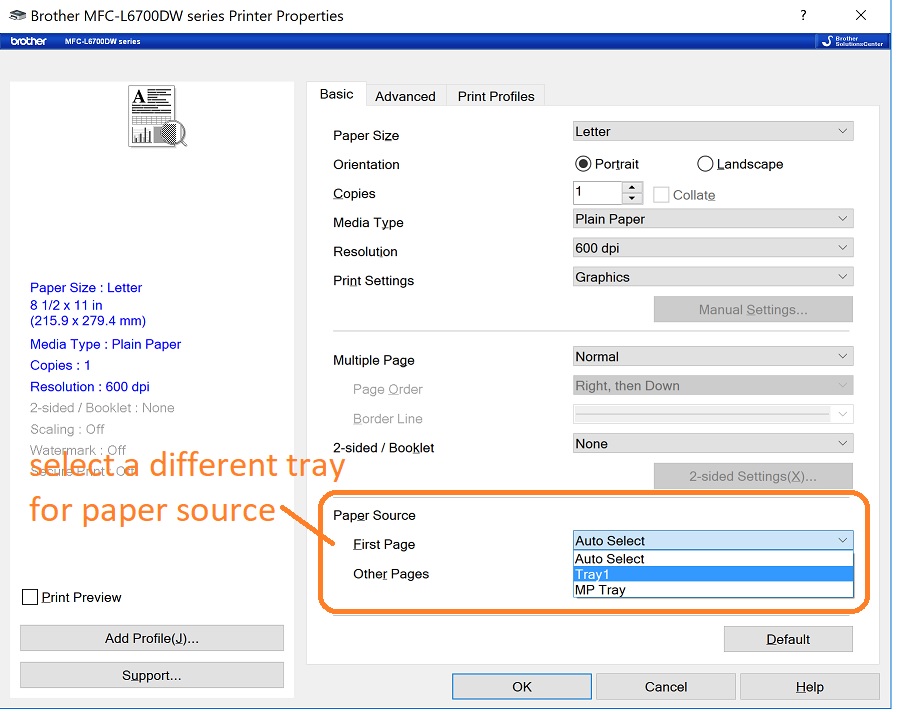The image size is (897, 712).
Task: Open the Media Type dropdown
Action: point(712,219)
